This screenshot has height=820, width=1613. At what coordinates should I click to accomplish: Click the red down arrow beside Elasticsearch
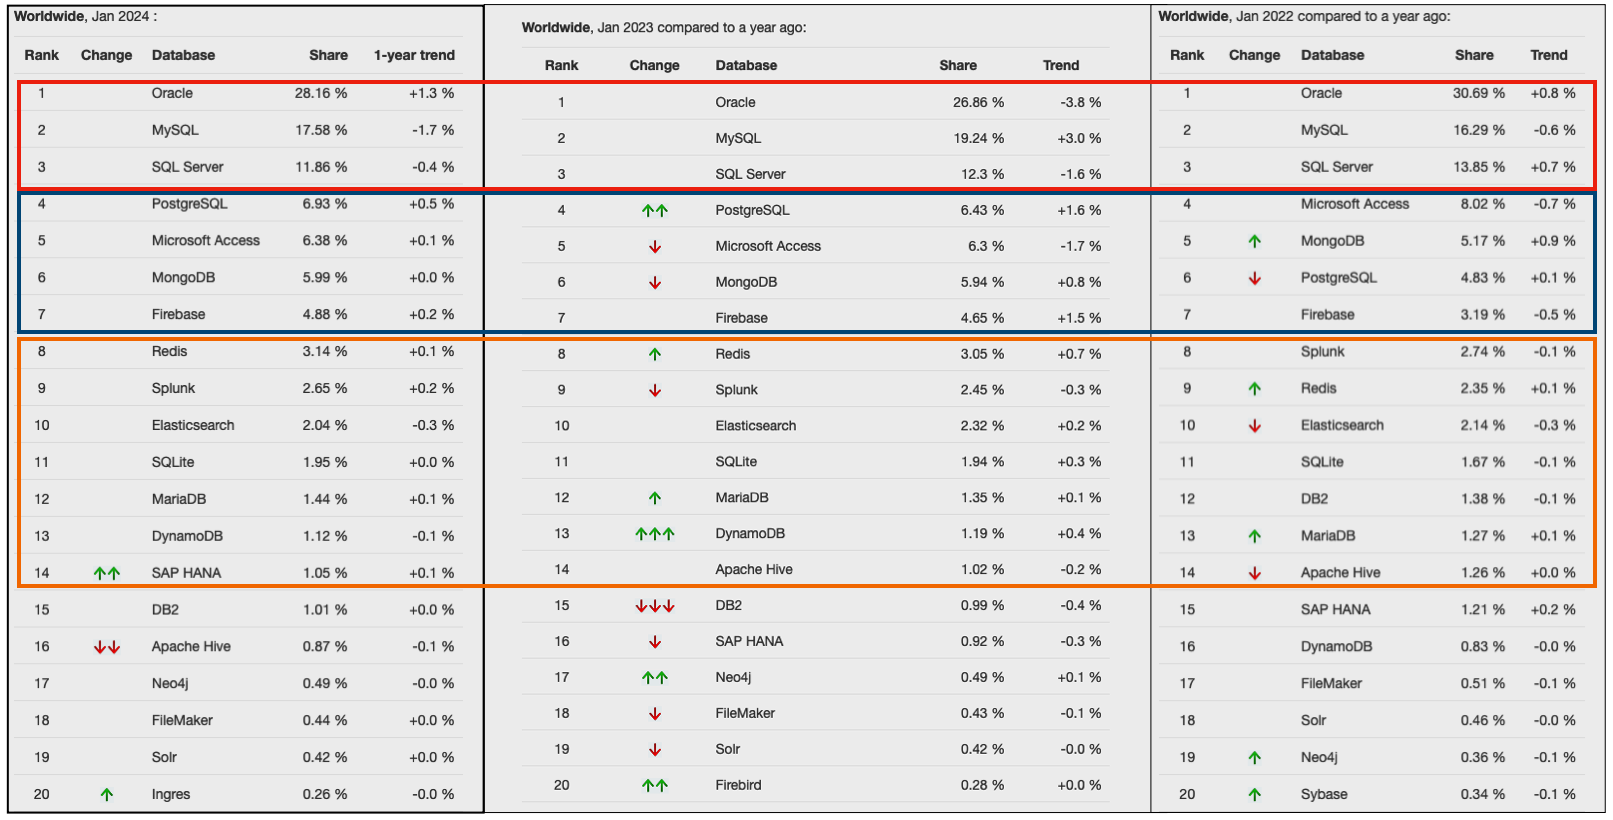point(1255,426)
